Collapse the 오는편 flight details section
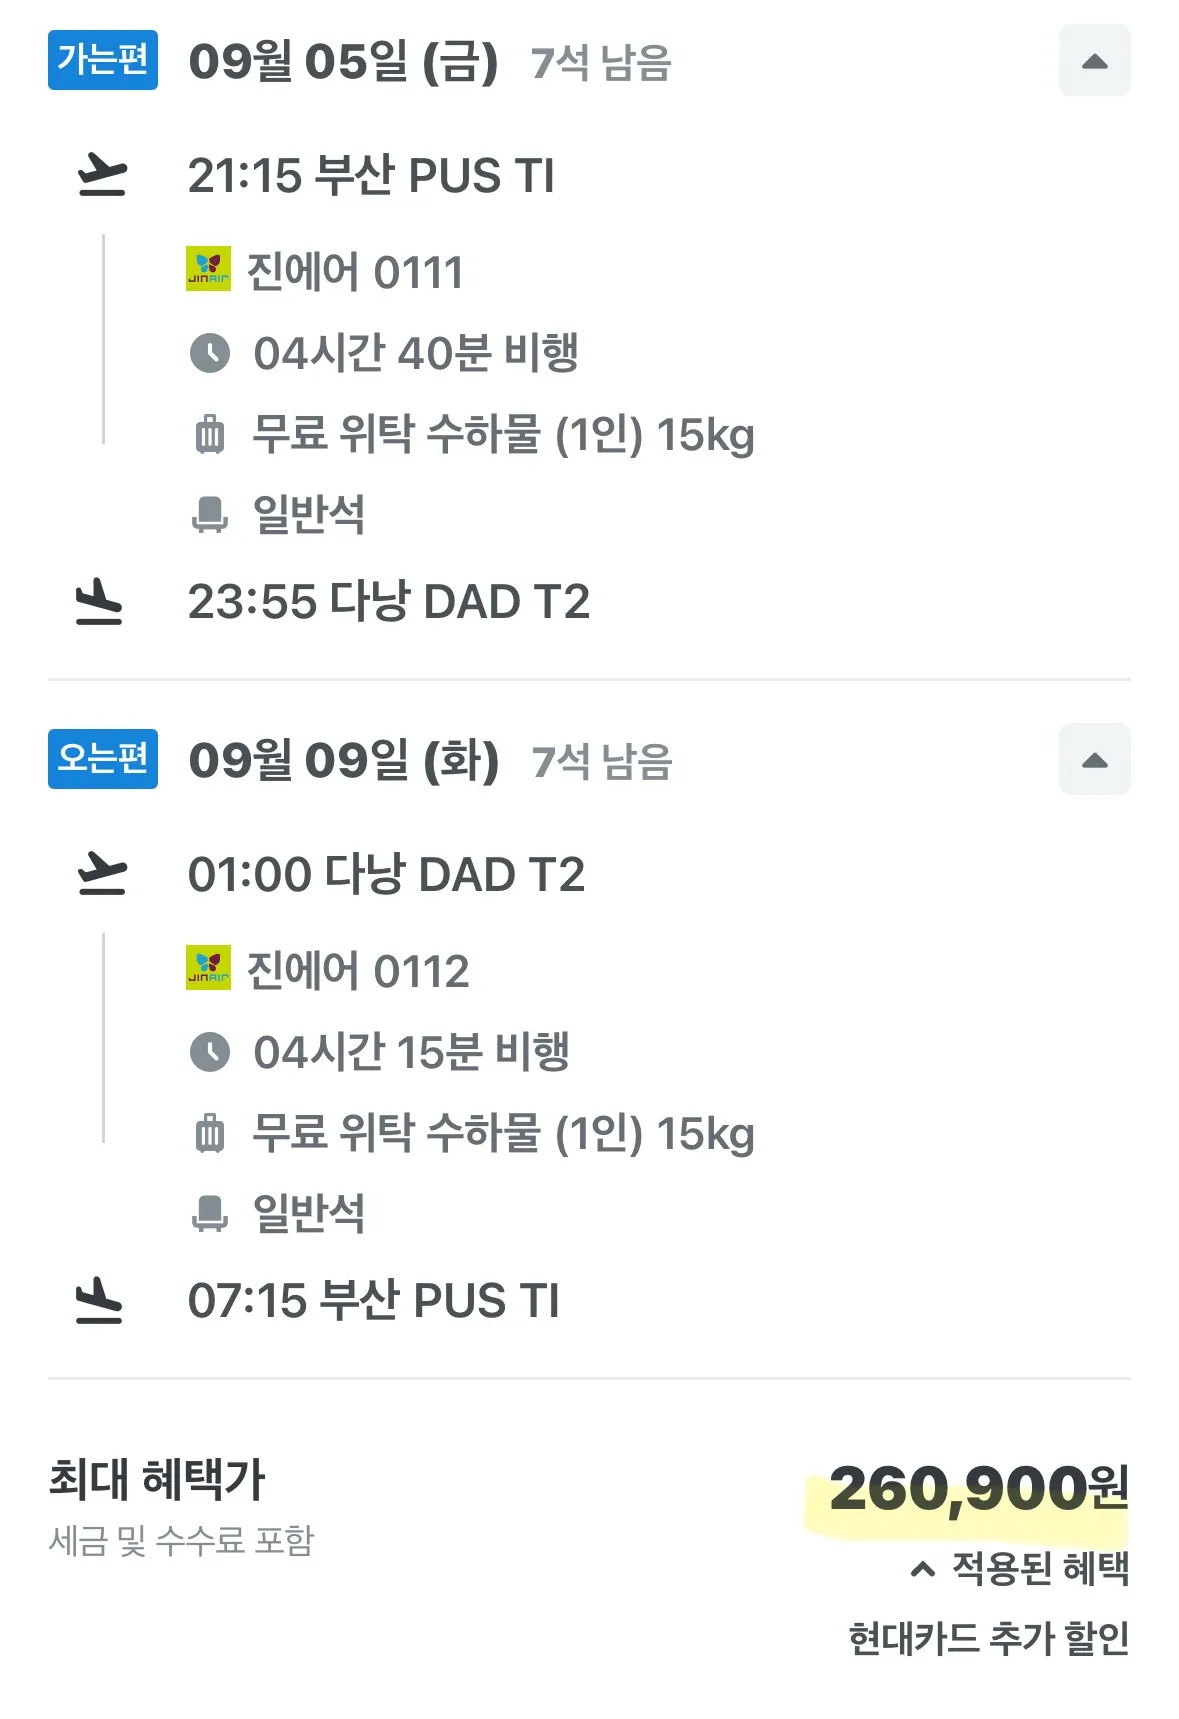Image resolution: width=1179 pixels, height=1719 pixels. click(1094, 760)
